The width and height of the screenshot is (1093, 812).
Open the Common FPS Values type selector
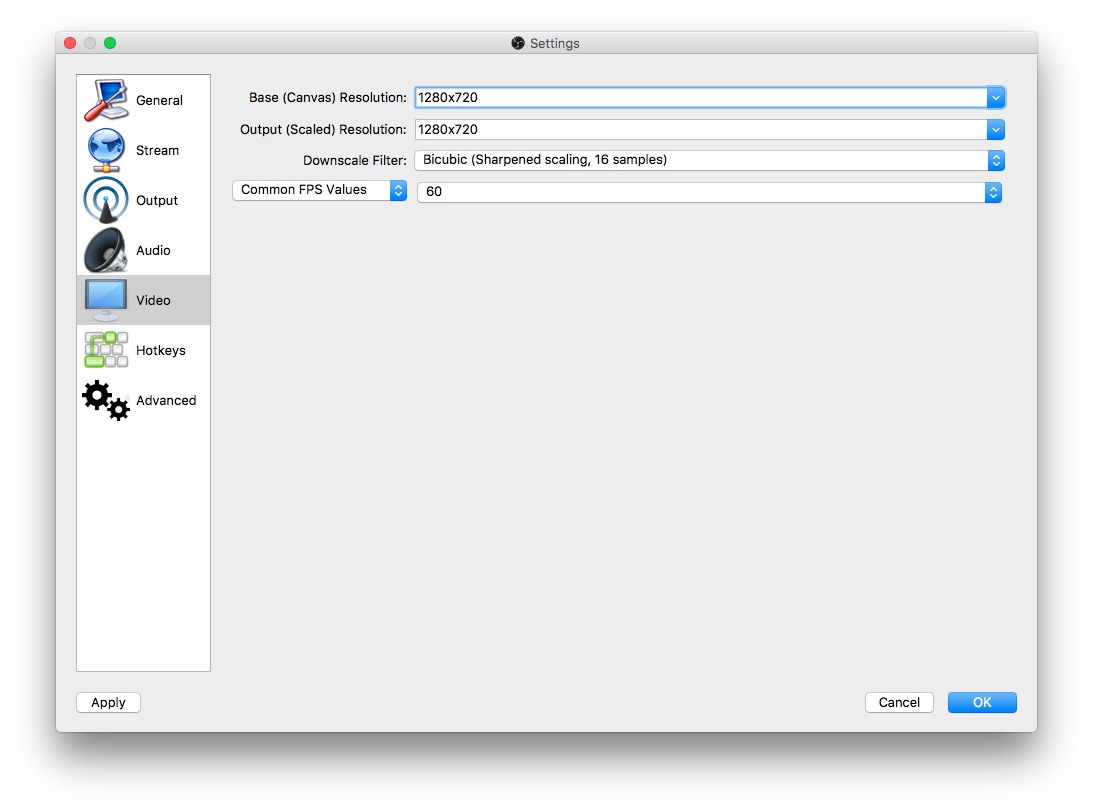point(319,190)
